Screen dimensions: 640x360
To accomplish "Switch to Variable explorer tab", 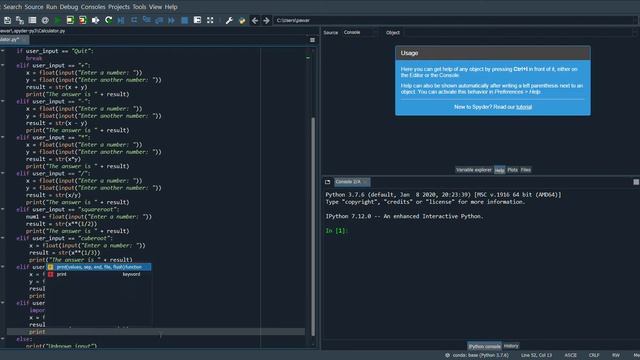I will coord(474,170).
